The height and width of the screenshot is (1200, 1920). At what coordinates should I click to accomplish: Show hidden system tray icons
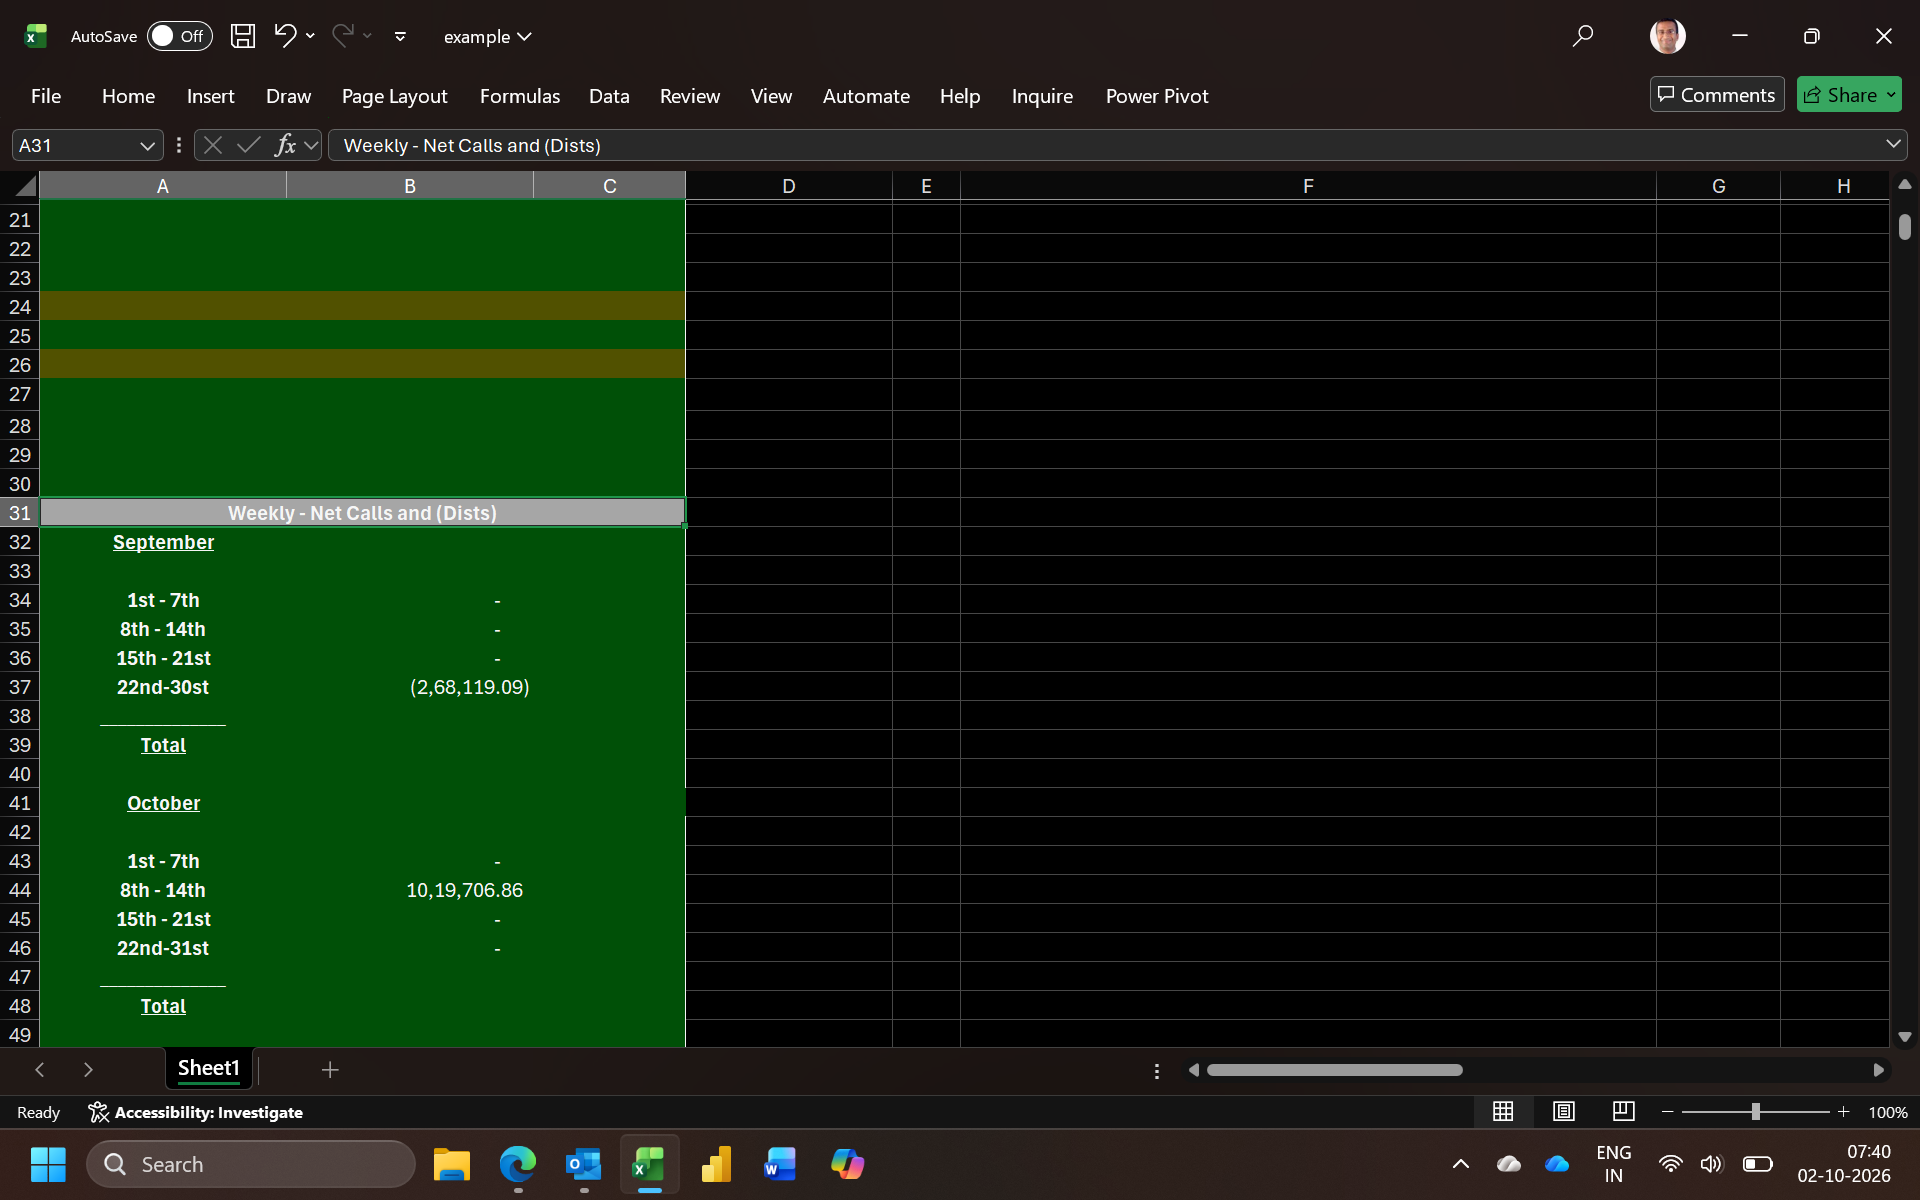(1460, 1164)
